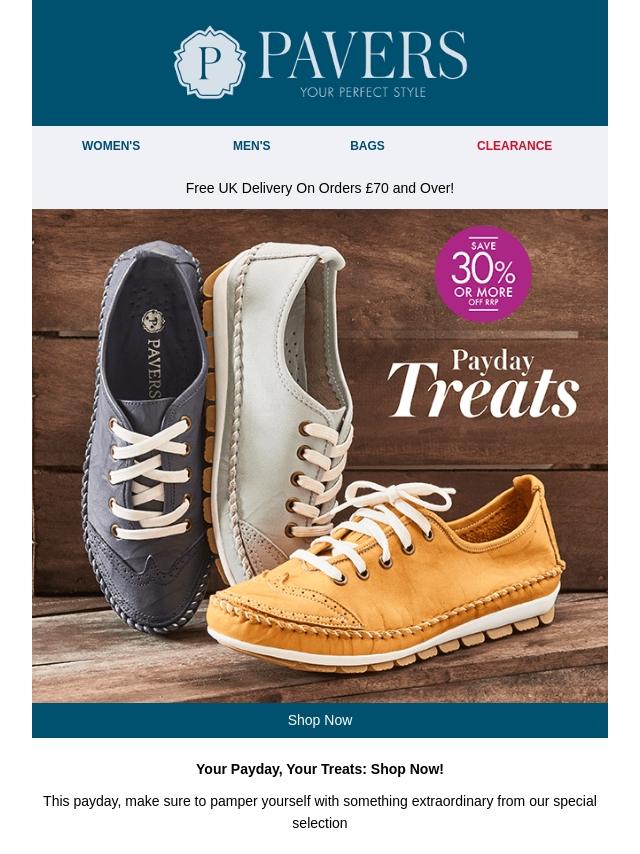Hit the Shop Now button
640x854 pixels.
[x=320, y=721]
